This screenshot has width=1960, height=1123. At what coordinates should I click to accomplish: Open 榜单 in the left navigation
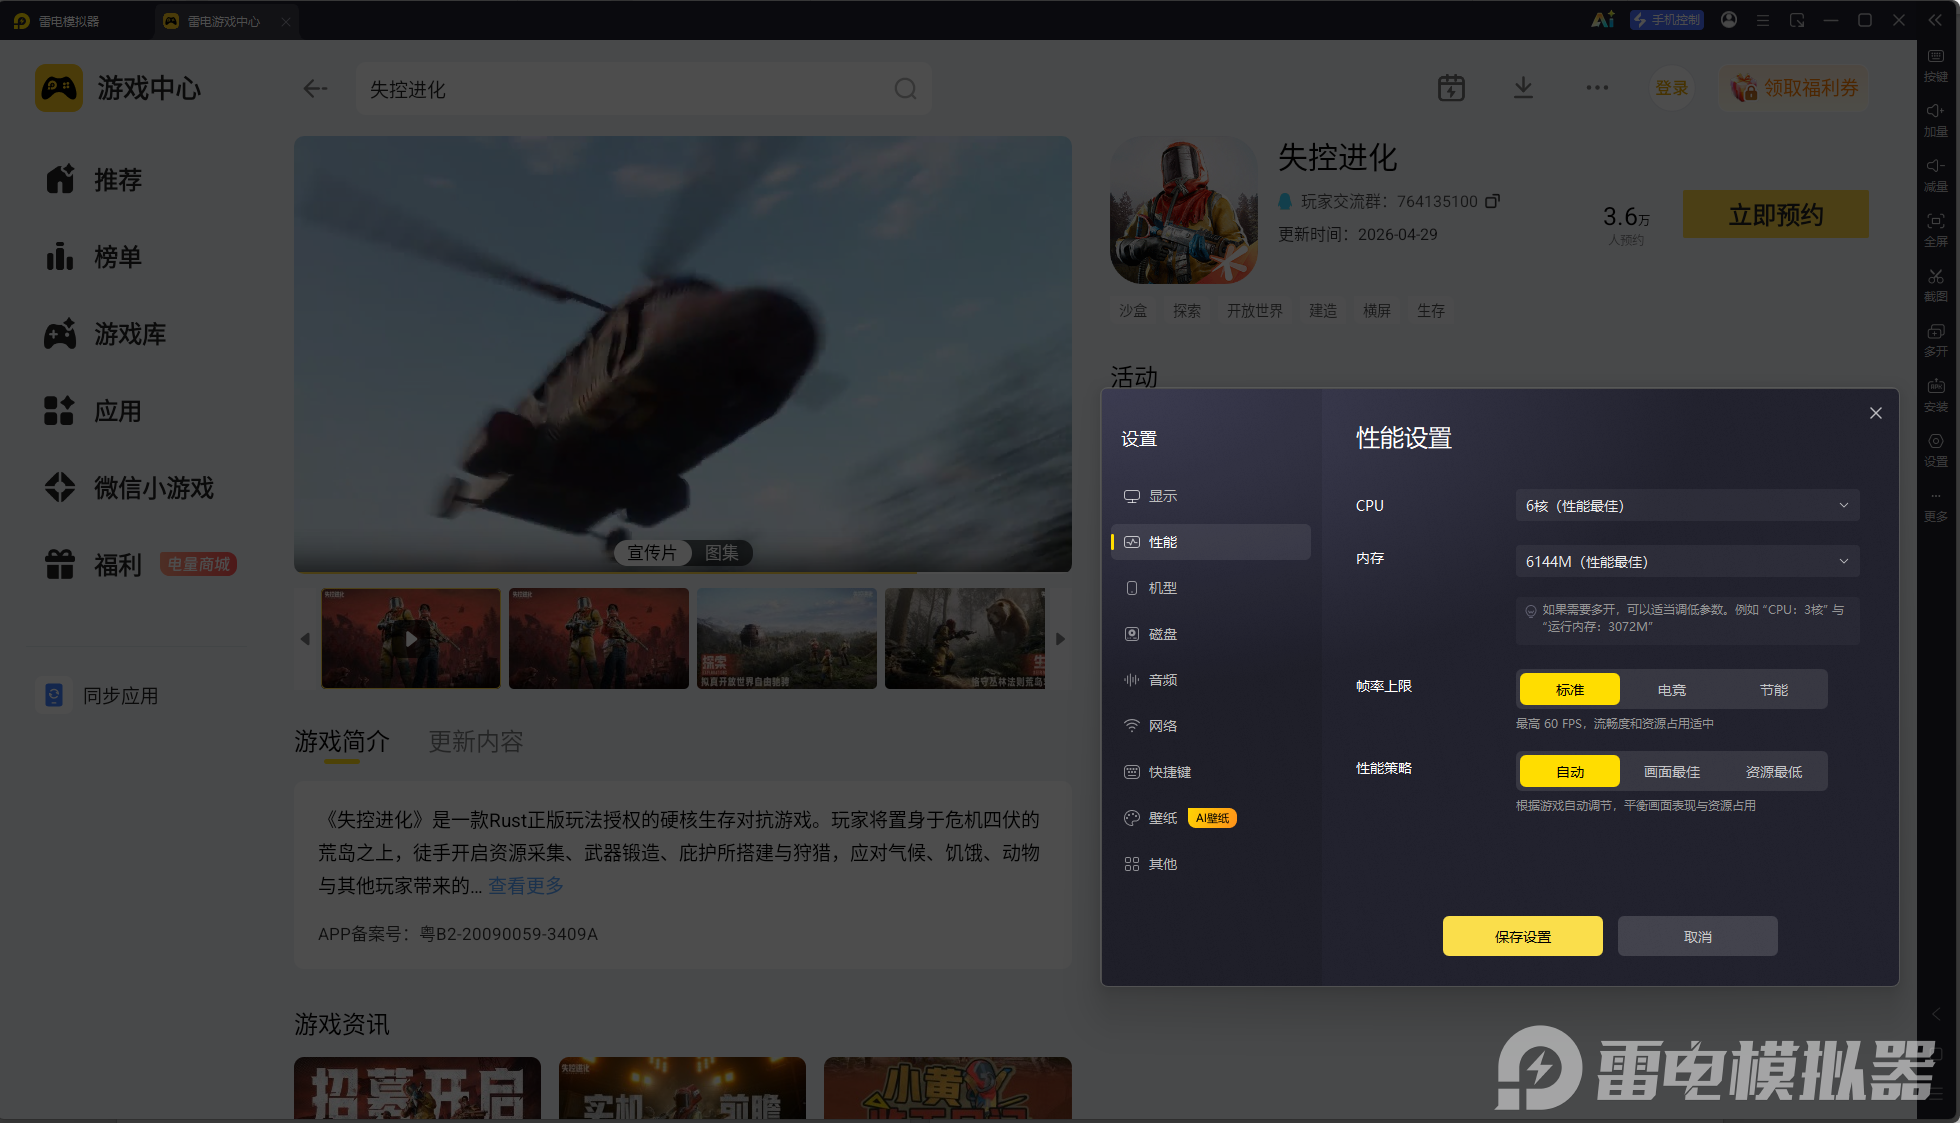(94, 257)
